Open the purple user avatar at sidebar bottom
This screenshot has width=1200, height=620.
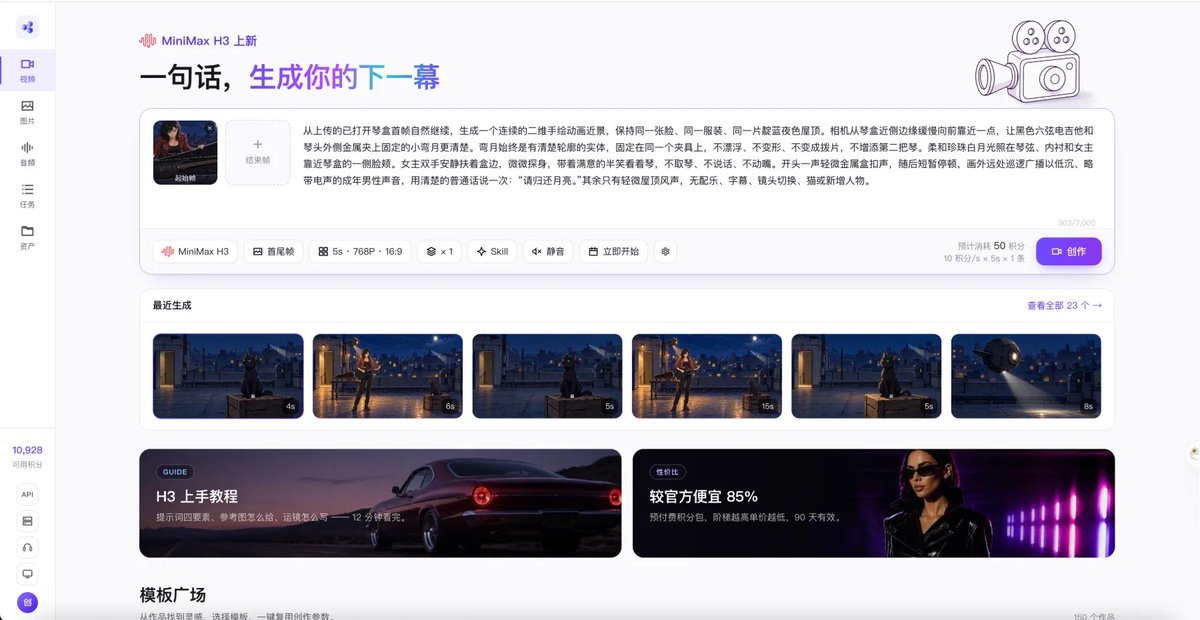click(27, 602)
